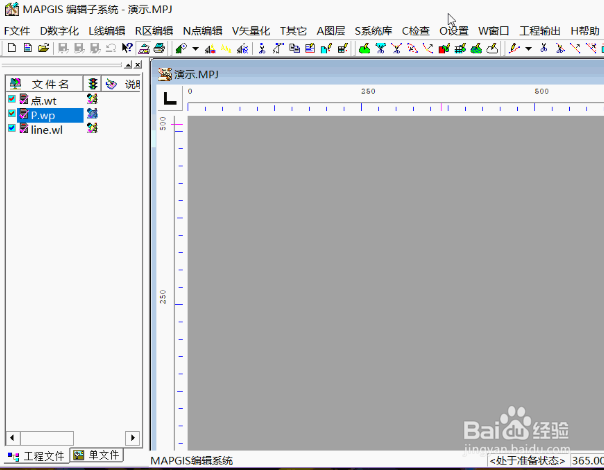Screen dimensions: 604x470
Task: Open the N点编辑 menu
Action: [x=203, y=31]
